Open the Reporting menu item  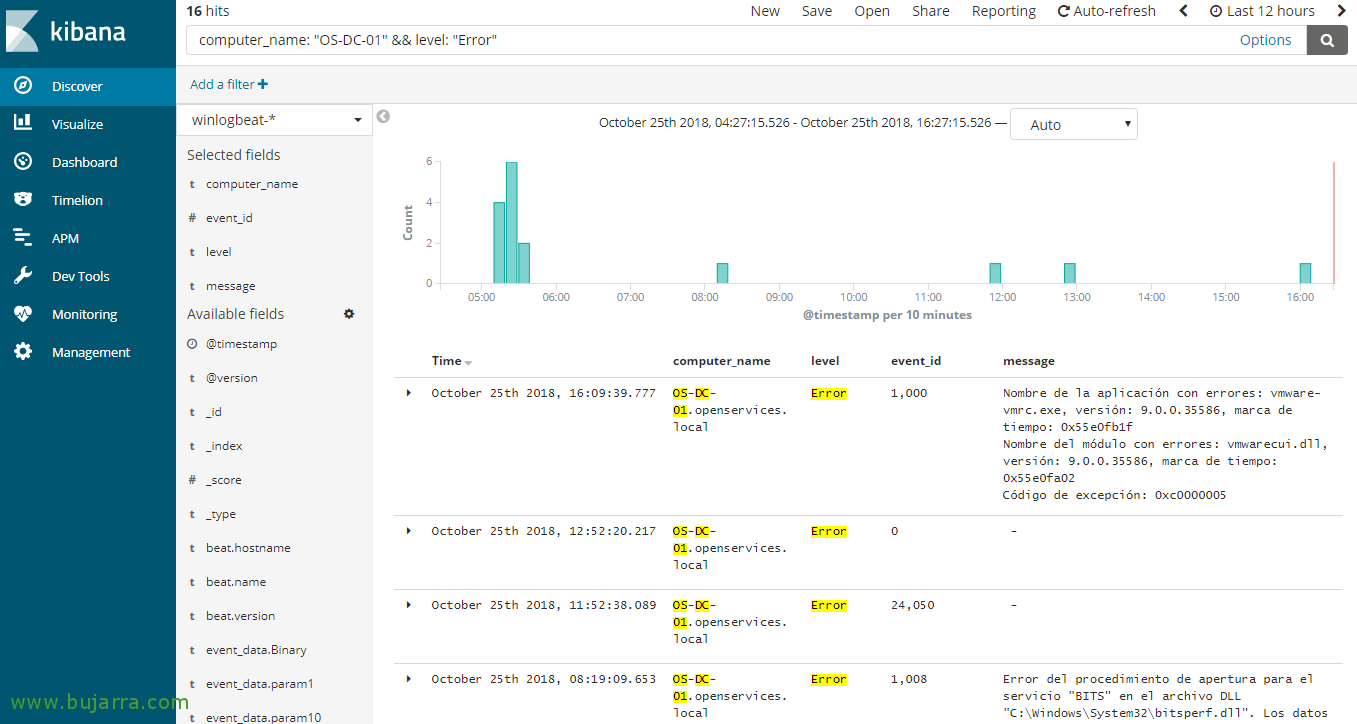(1003, 11)
